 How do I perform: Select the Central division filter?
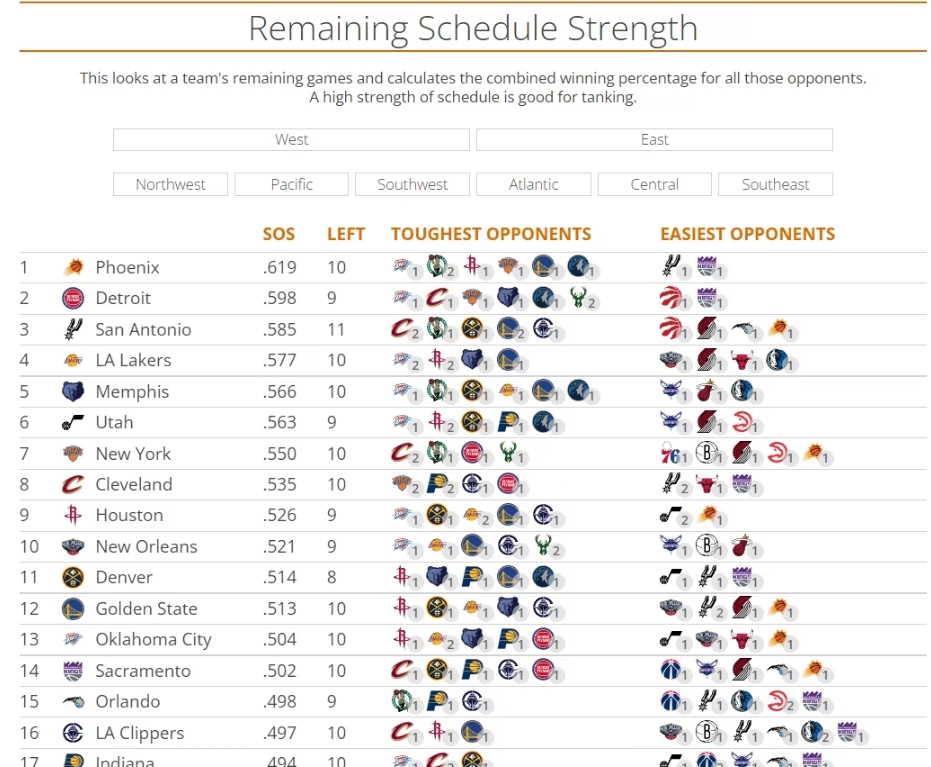tap(654, 185)
